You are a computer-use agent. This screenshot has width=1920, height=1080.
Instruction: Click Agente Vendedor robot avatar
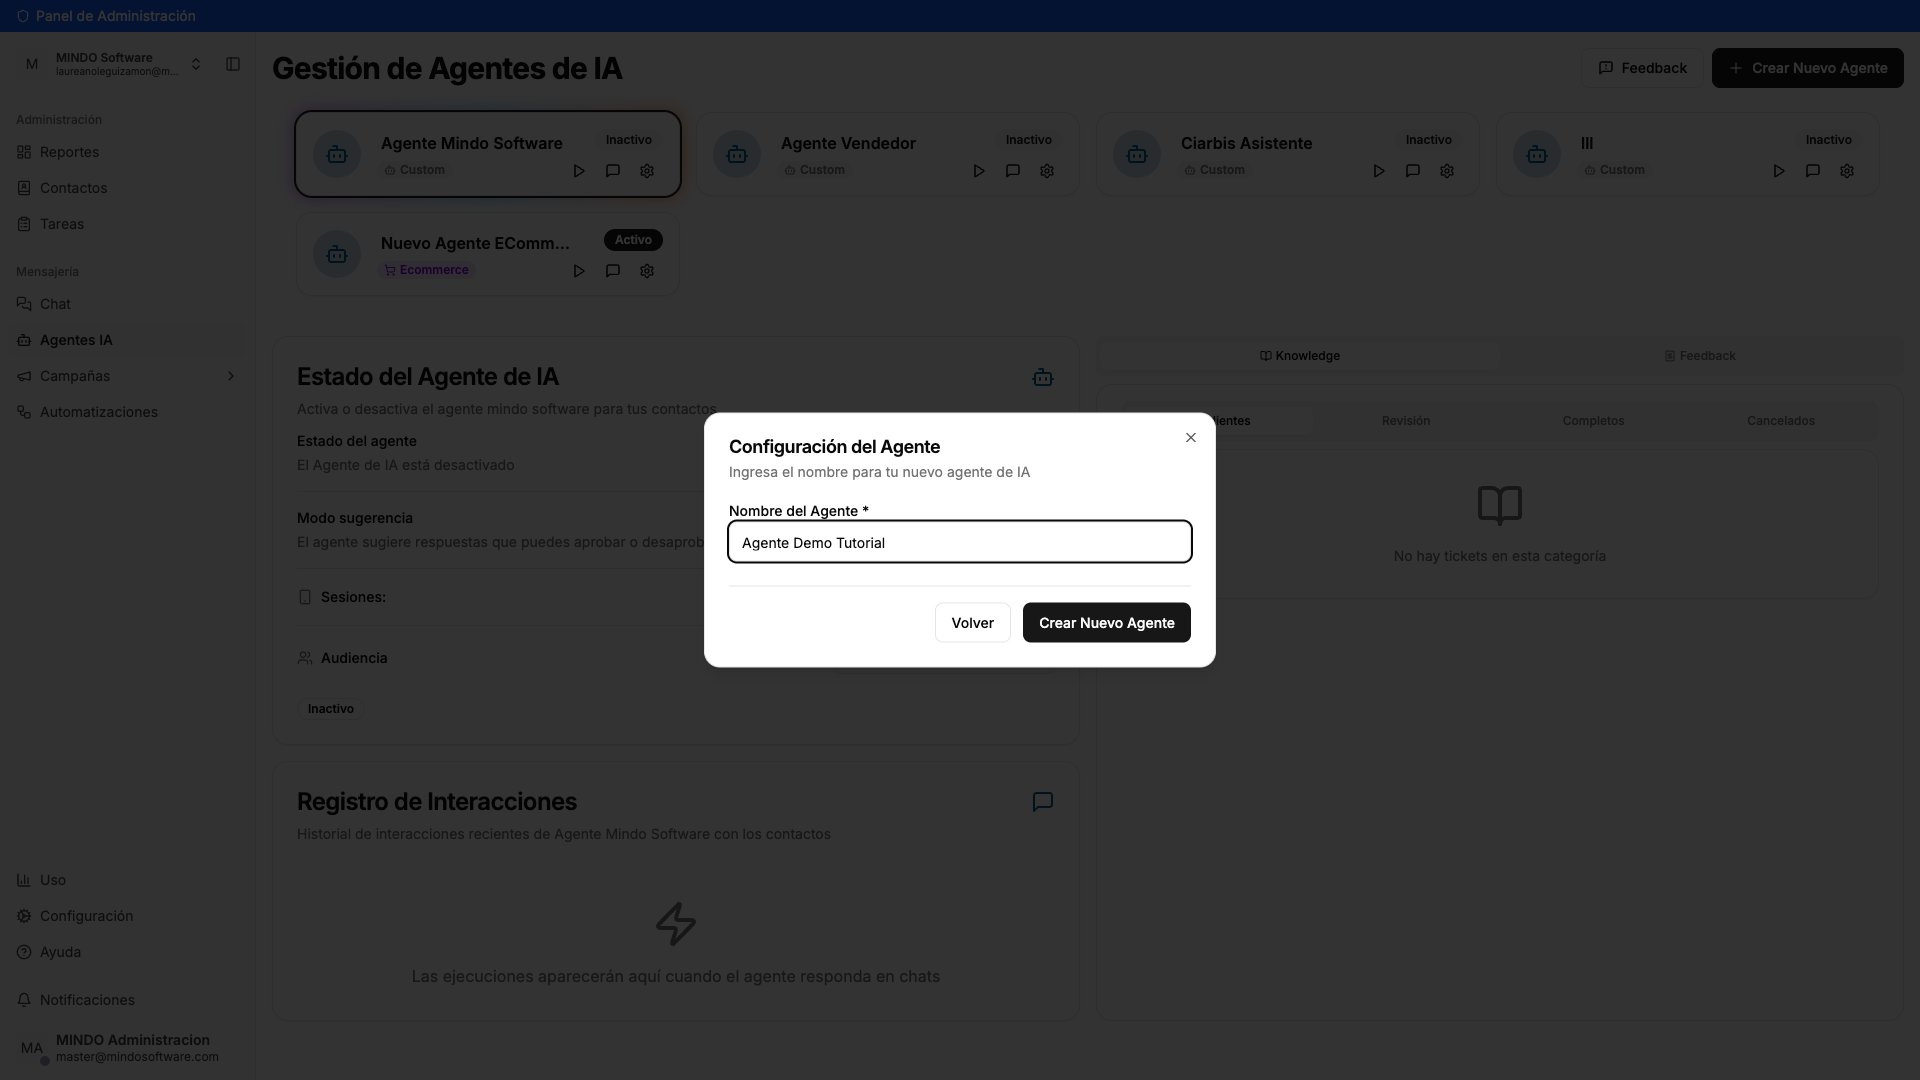[737, 154]
